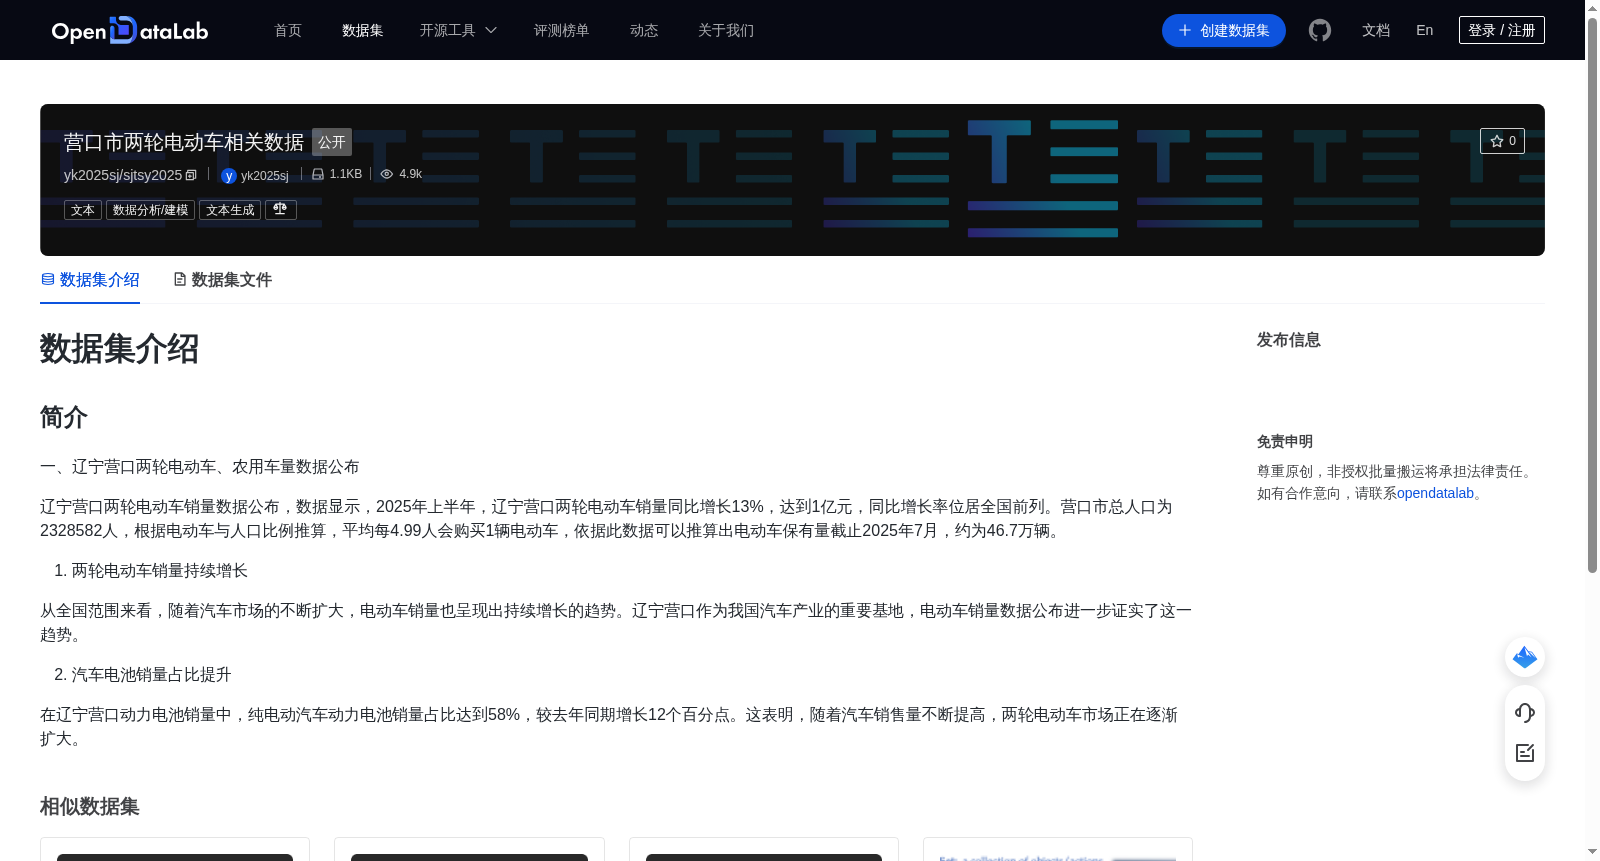Click the 文本生成 tag

coord(230,210)
